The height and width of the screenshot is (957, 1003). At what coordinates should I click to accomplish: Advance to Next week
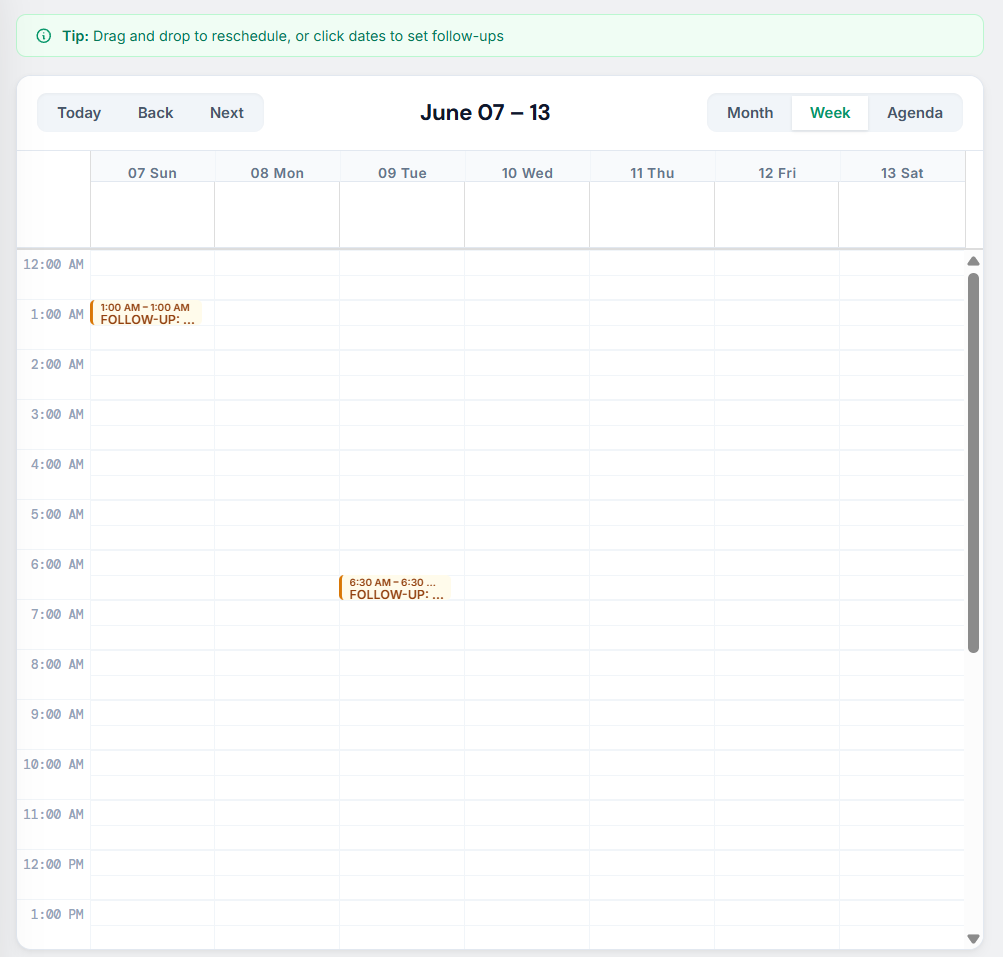pyautogui.click(x=226, y=113)
